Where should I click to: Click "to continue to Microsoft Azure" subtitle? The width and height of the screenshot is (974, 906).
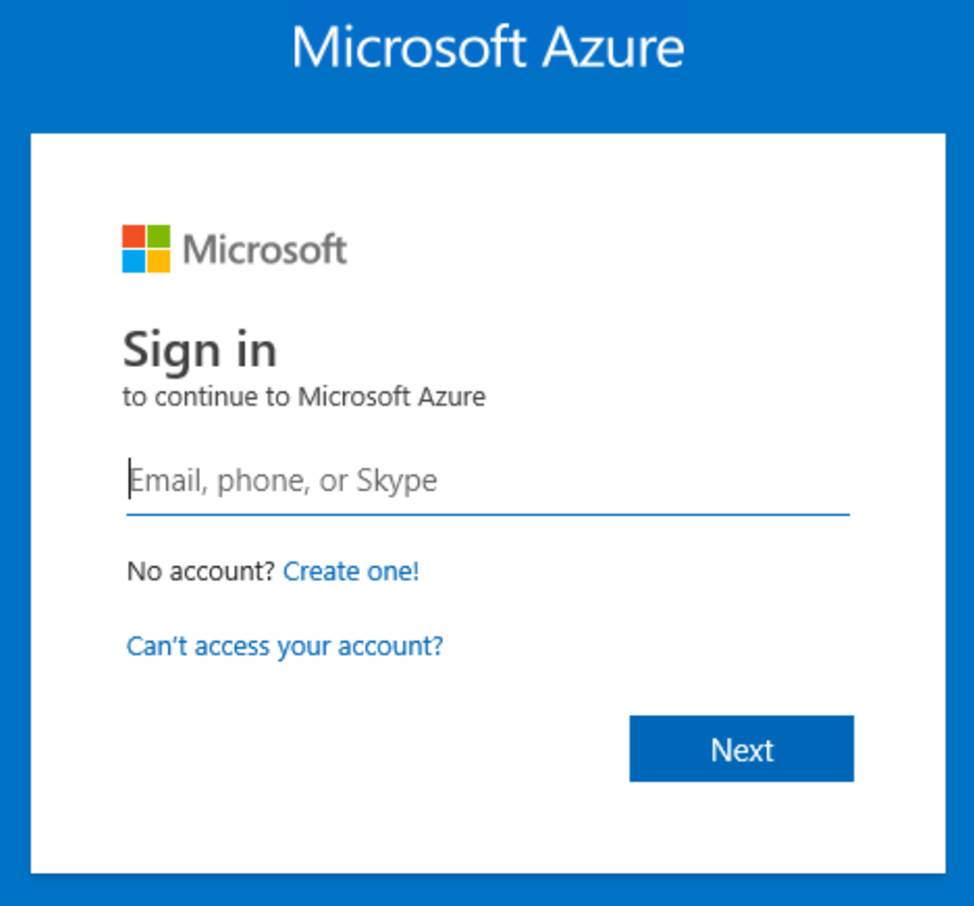[x=304, y=397]
